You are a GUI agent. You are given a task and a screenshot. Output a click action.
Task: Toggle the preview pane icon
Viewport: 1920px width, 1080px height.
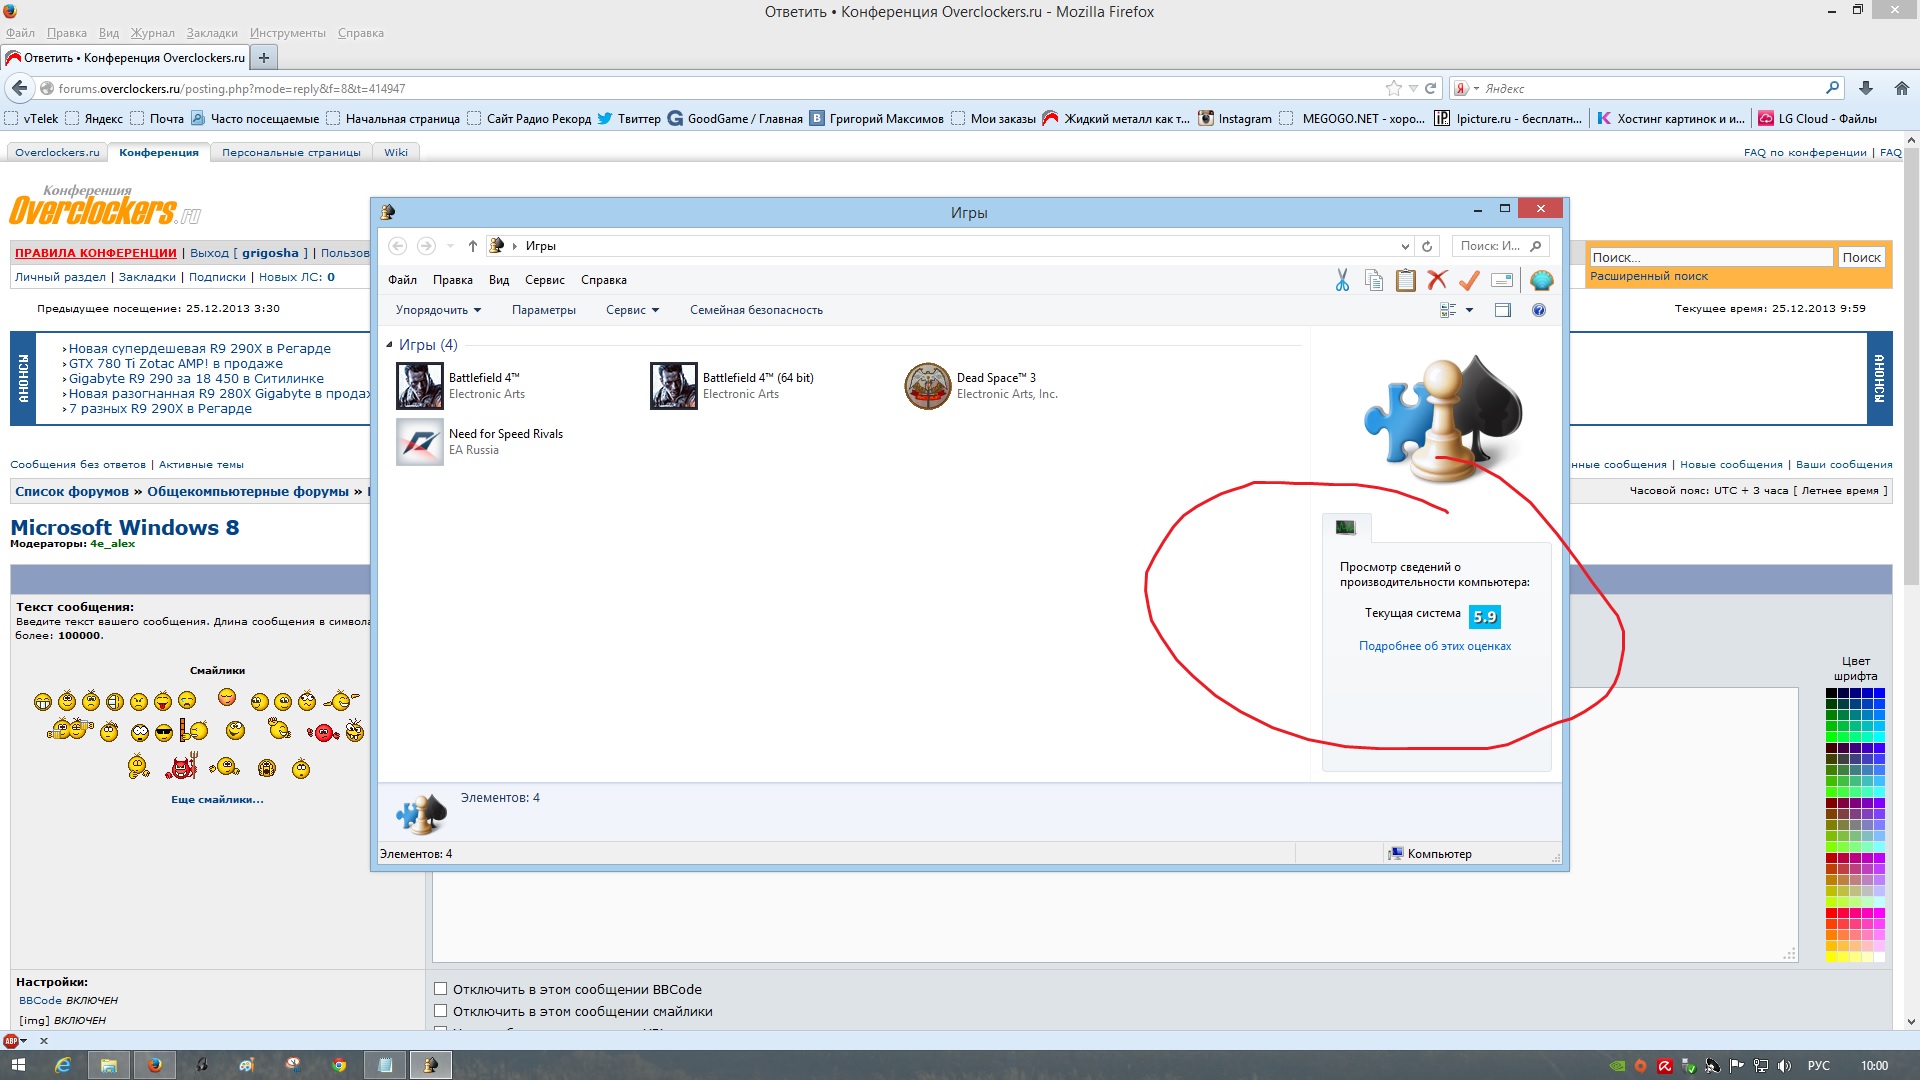1502,310
